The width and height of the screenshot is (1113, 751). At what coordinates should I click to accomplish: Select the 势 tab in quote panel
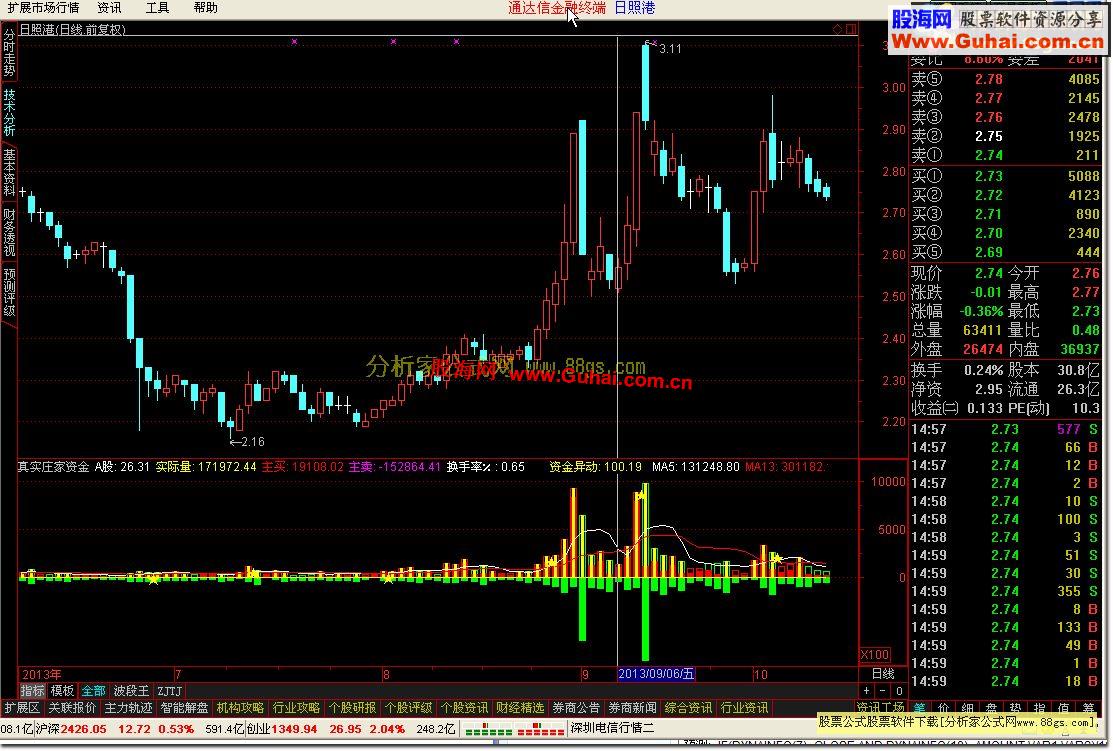(1016, 708)
